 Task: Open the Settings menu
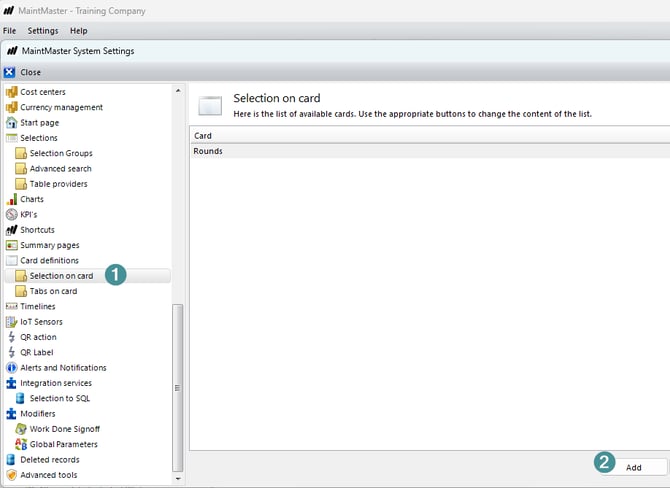click(x=43, y=31)
